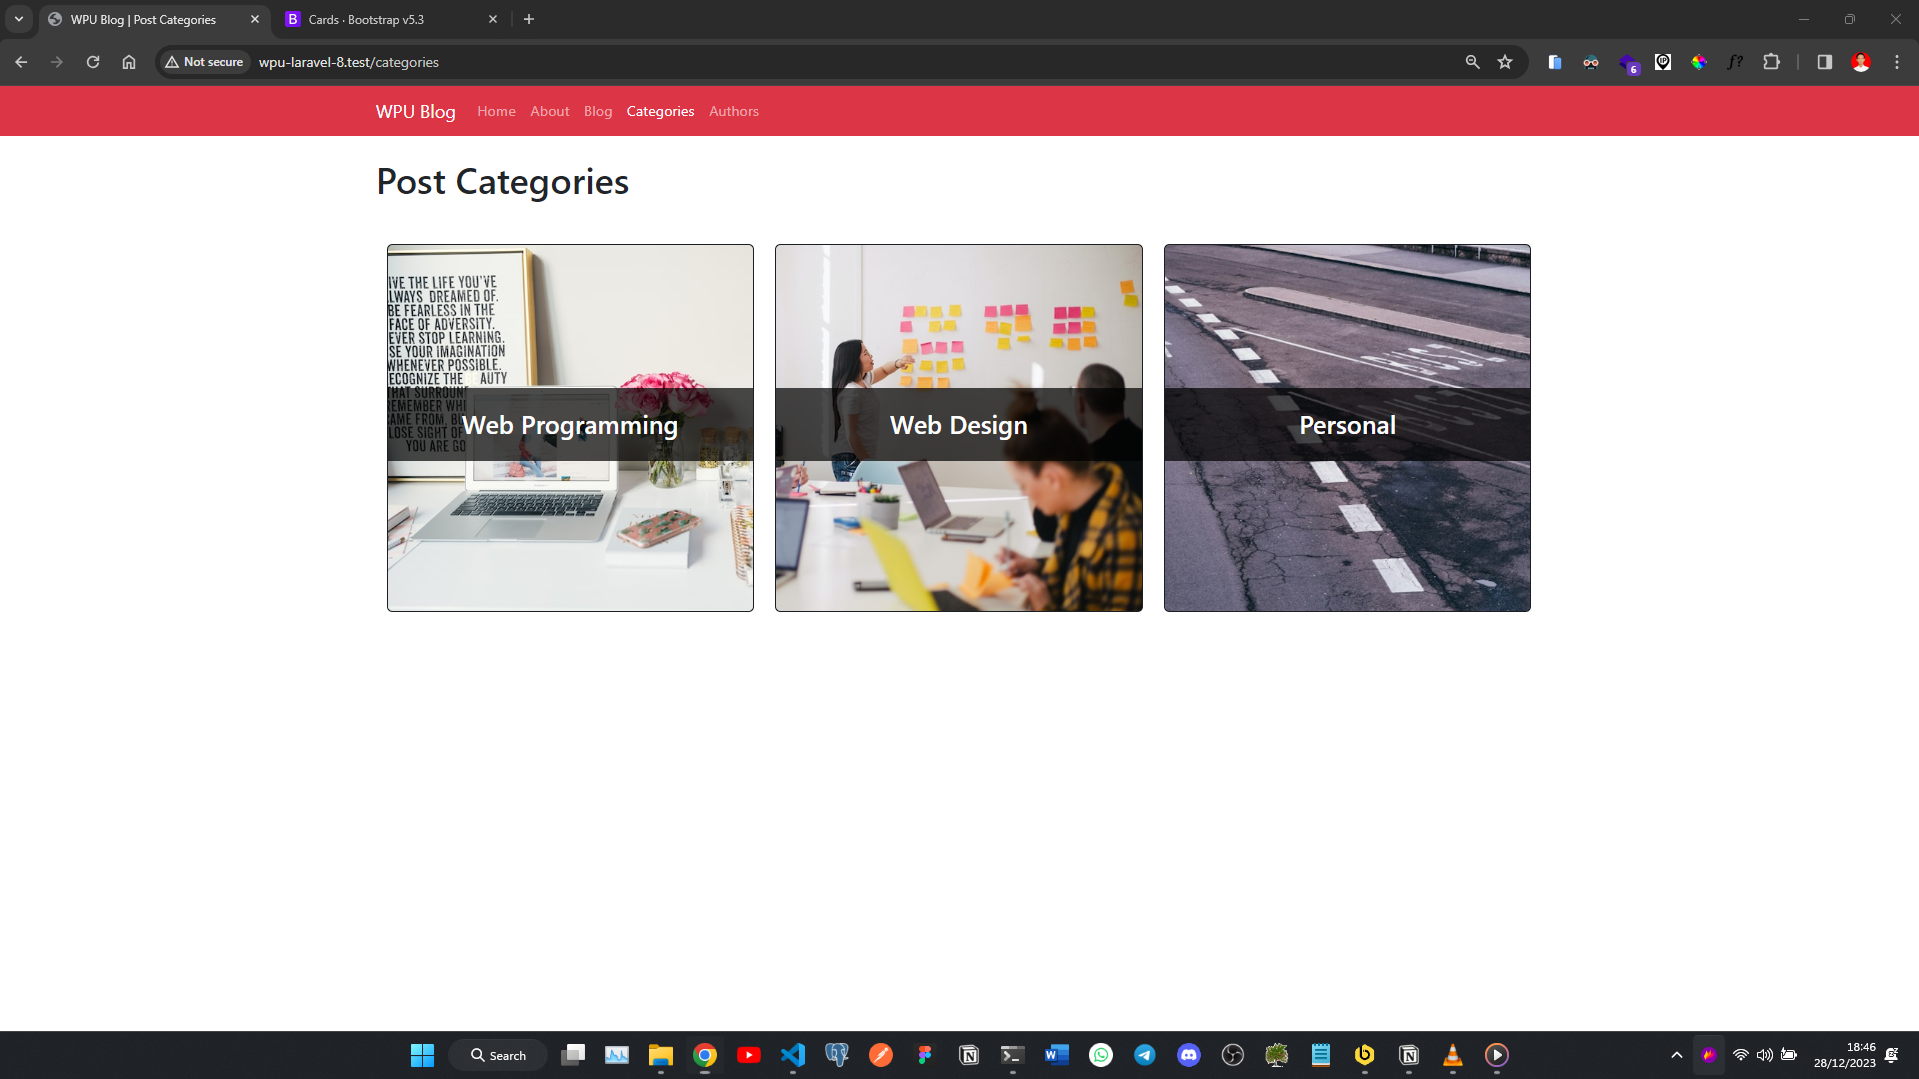The height and width of the screenshot is (1079, 1919).
Task: Open a new browser tab
Action: [529, 19]
